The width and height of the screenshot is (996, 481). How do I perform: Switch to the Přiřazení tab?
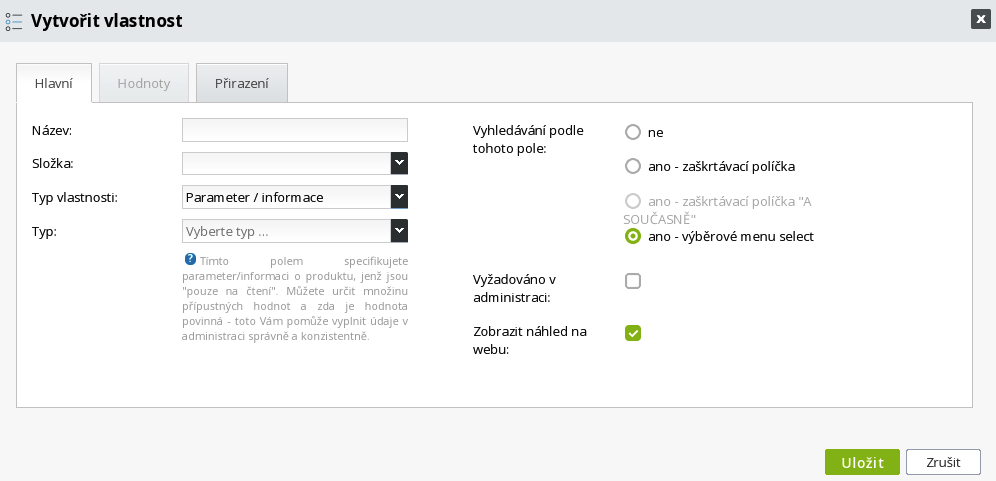[x=242, y=83]
